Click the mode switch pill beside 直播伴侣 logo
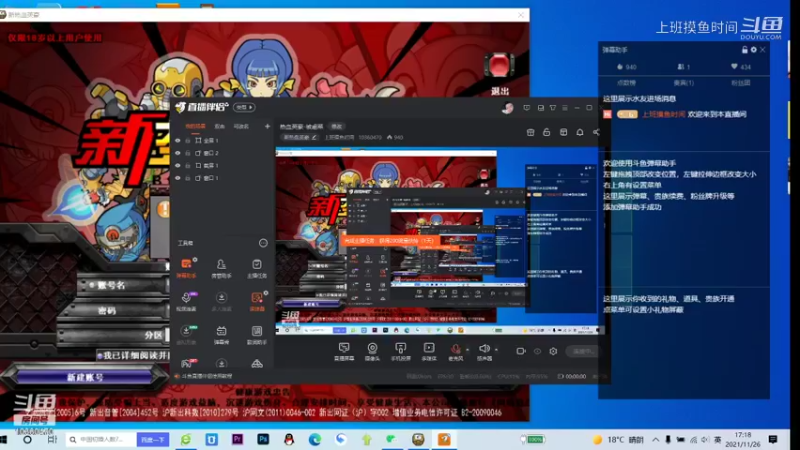The width and height of the screenshot is (800, 450). [x=244, y=107]
